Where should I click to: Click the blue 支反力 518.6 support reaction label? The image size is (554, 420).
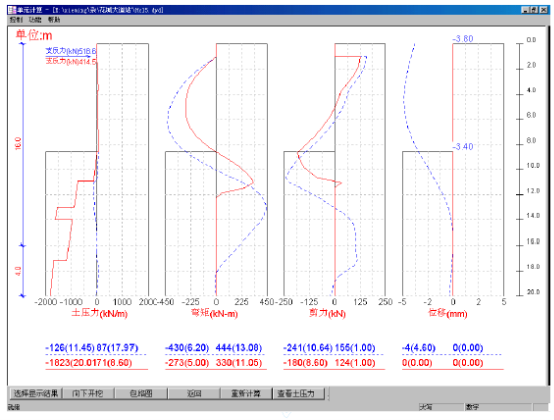[x=71, y=51]
